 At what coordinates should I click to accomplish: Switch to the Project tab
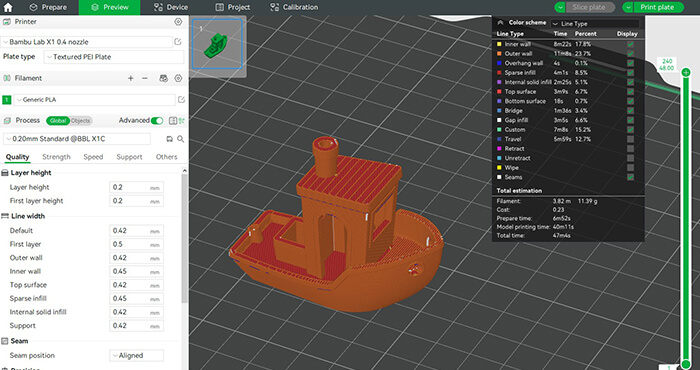[232, 7]
